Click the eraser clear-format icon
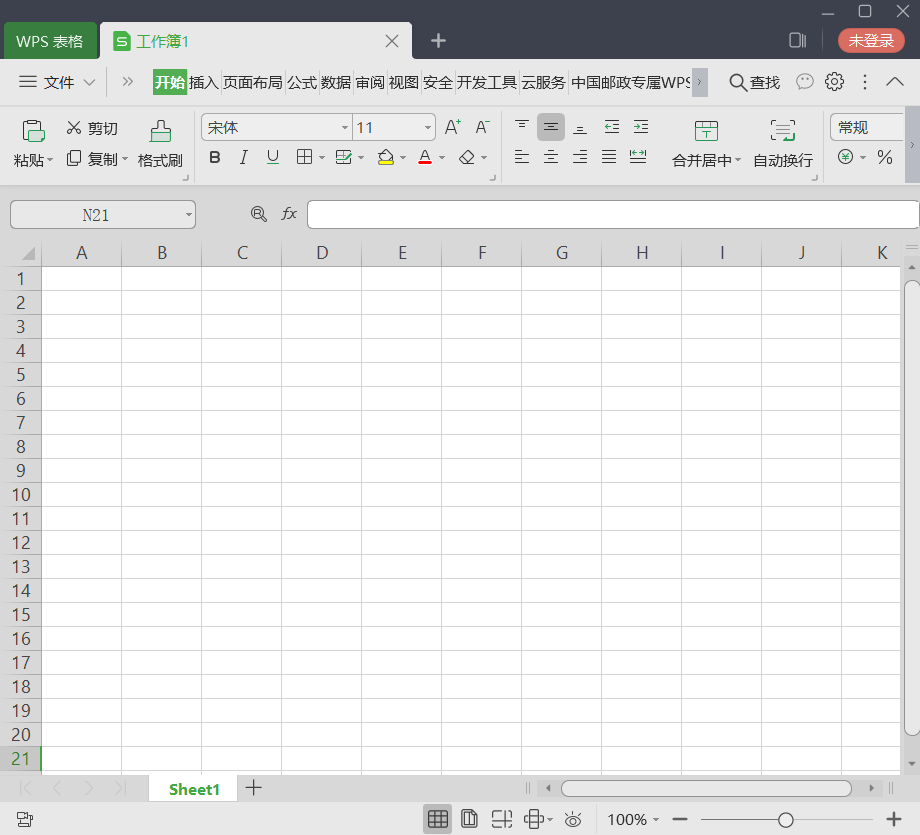Image resolution: width=920 pixels, height=835 pixels. tap(467, 157)
